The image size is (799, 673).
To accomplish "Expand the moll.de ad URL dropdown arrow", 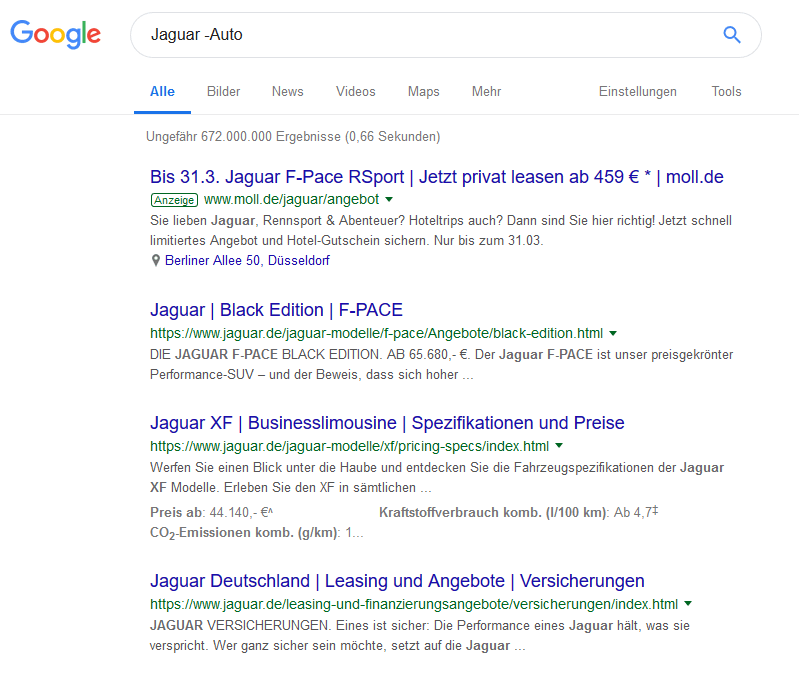I will (389, 199).
